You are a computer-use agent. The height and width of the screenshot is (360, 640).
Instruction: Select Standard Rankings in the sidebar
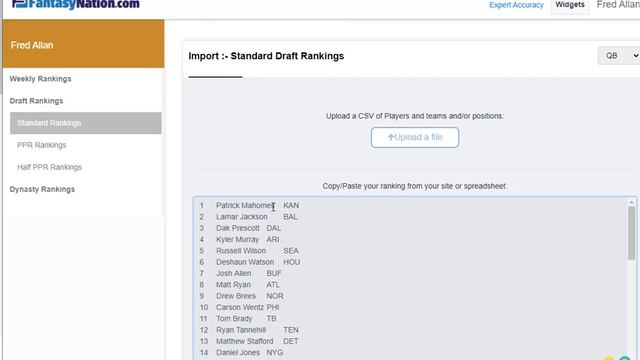click(86, 123)
